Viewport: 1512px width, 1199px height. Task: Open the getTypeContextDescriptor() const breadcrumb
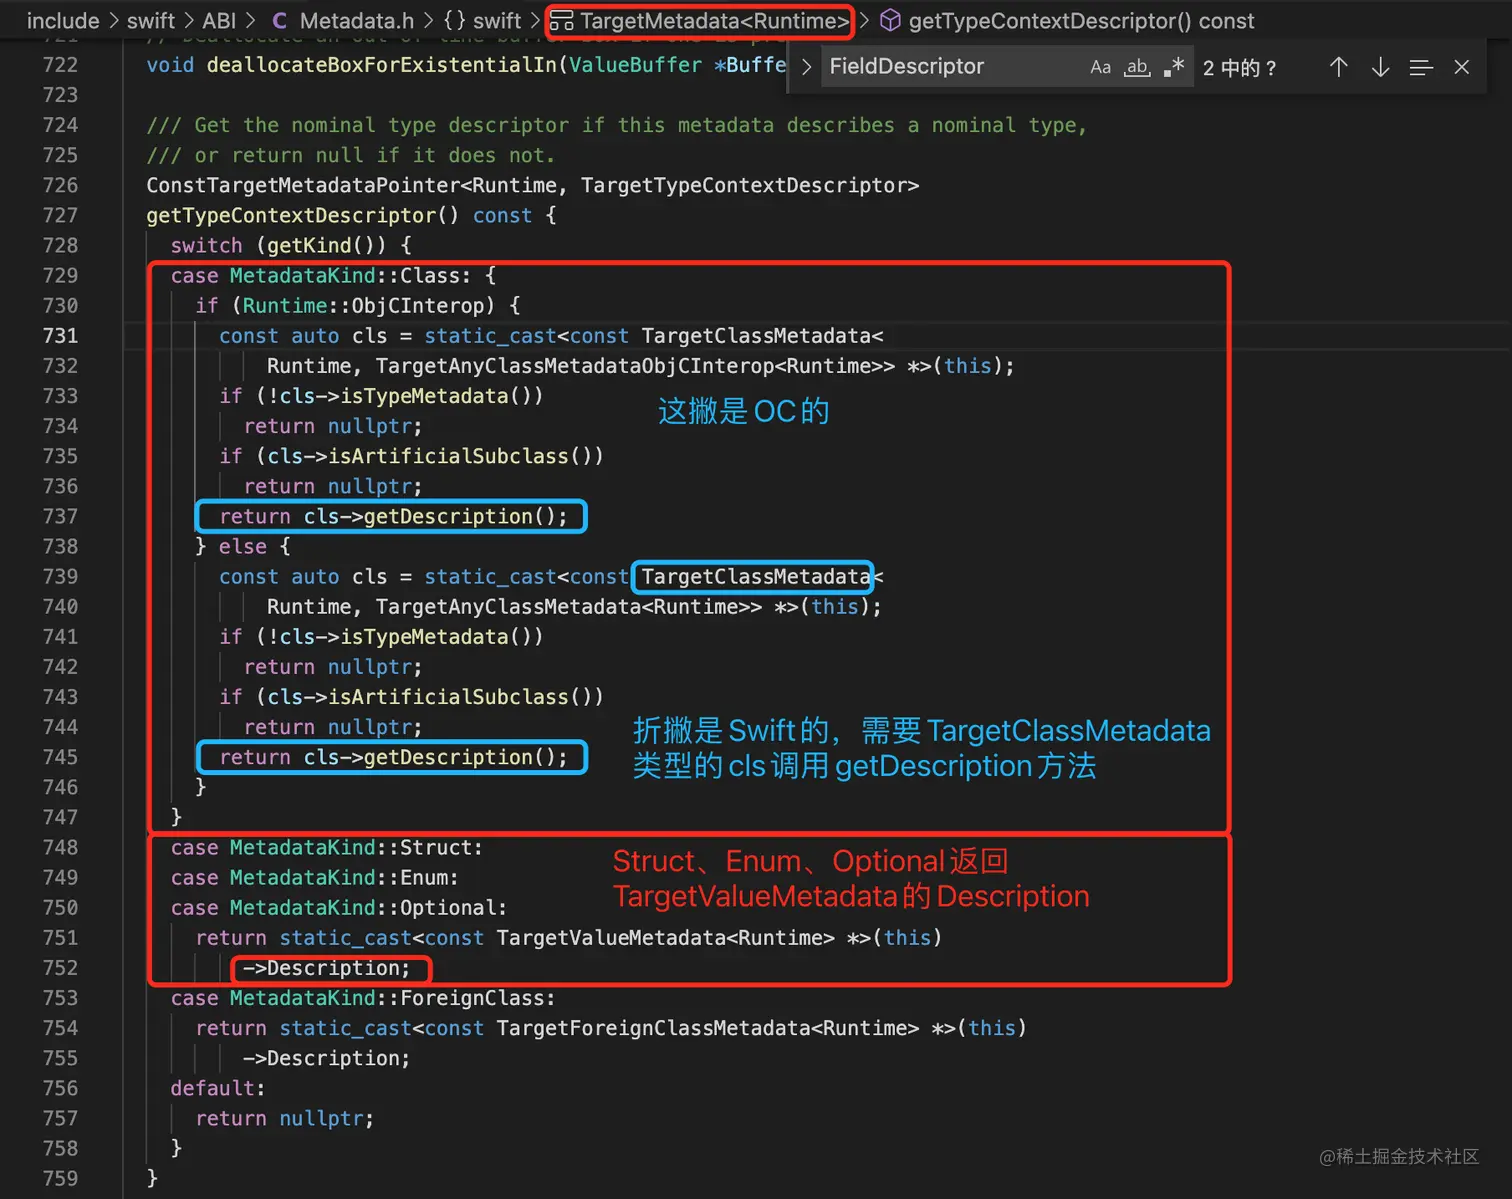[x=1081, y=21]
